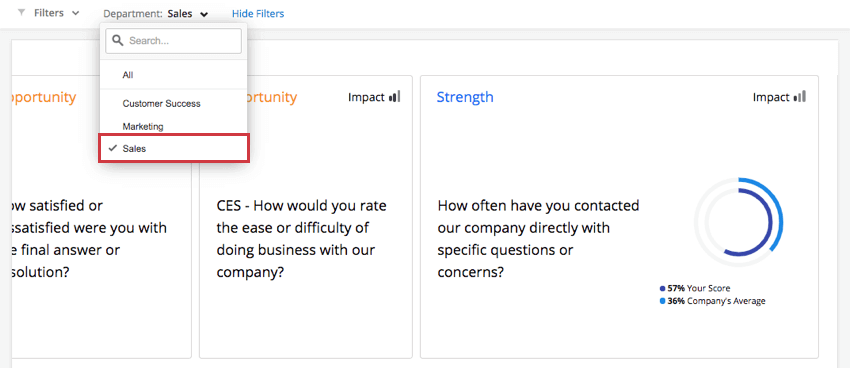Click the donut chart on Strength card

[x=738, y=222]
